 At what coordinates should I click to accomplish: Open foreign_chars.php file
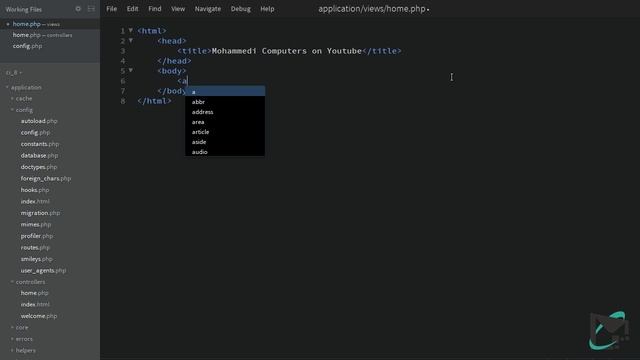pyautogui.click(x=46, y=178)
